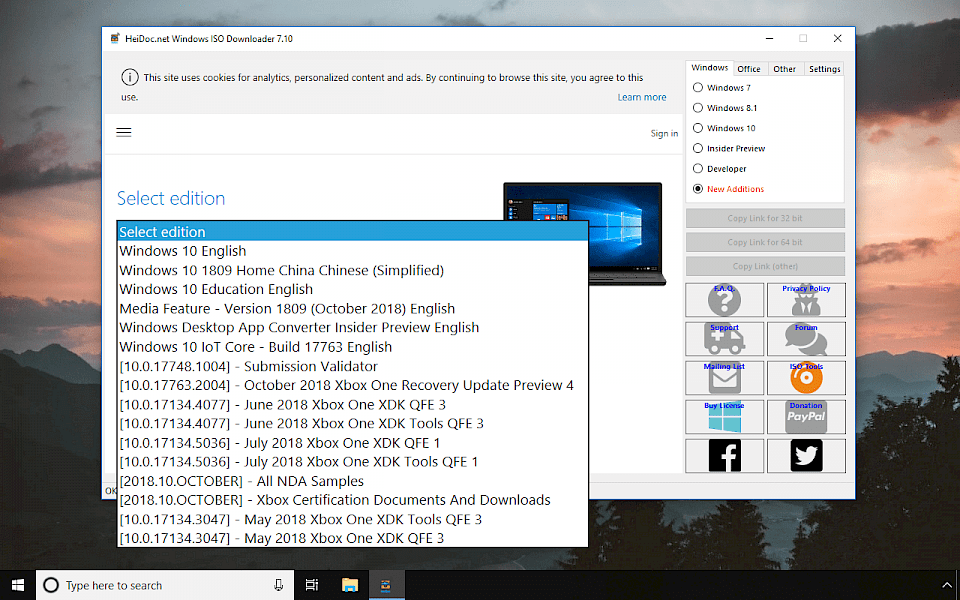This screenshot has width=960, height=600.
Task: Open the hamburger menu on the web page
Action: [x=124, y=132]
